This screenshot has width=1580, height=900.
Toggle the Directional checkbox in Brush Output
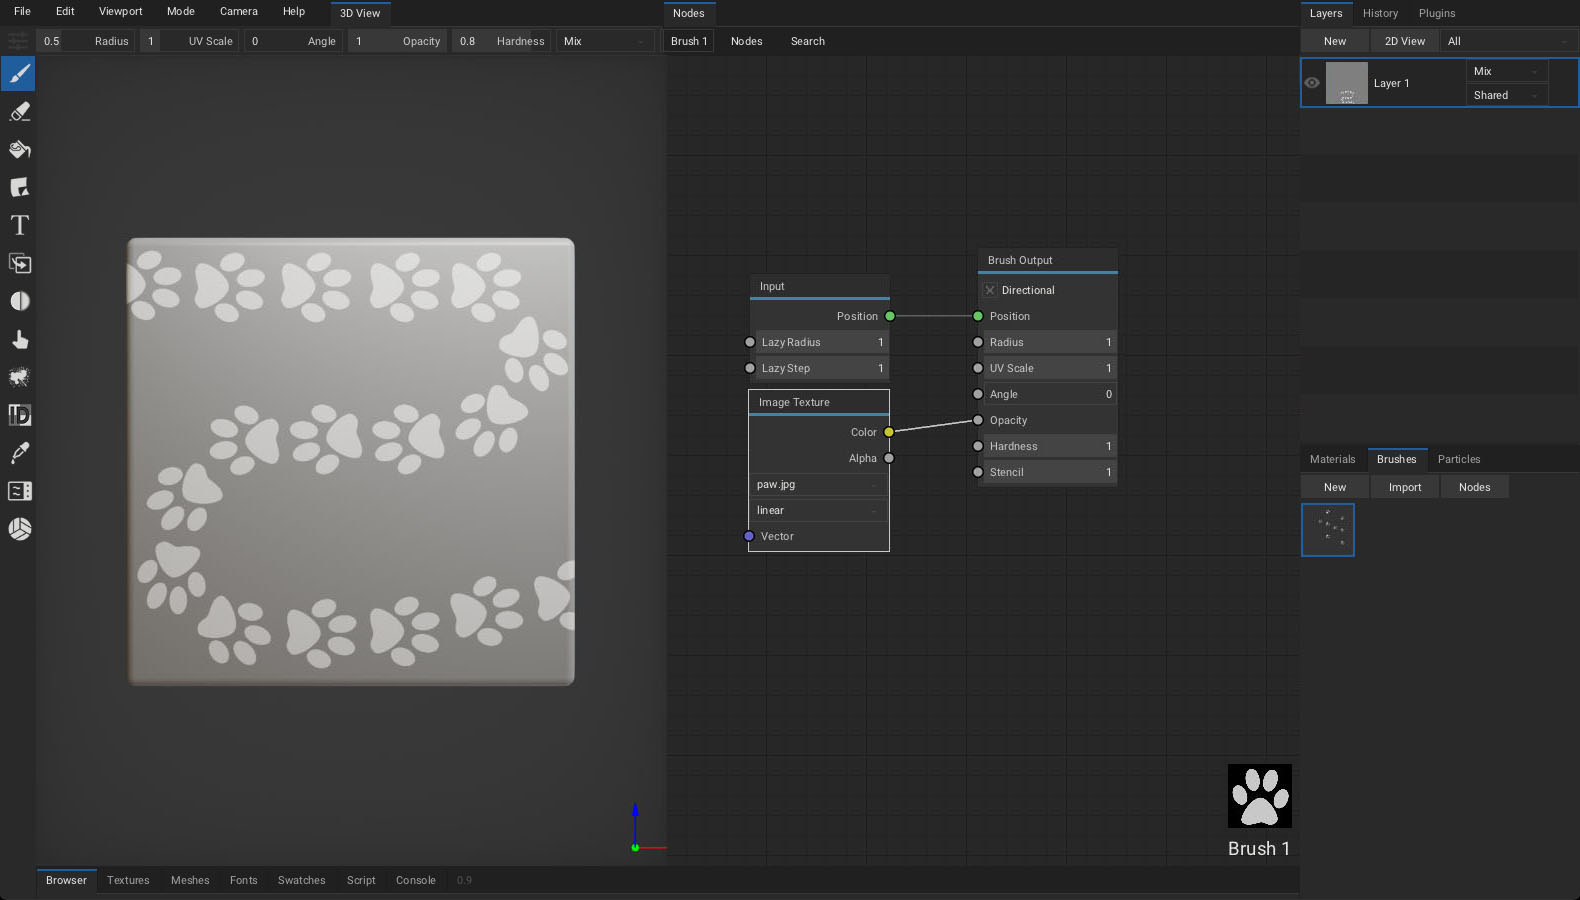pos(990,290)
